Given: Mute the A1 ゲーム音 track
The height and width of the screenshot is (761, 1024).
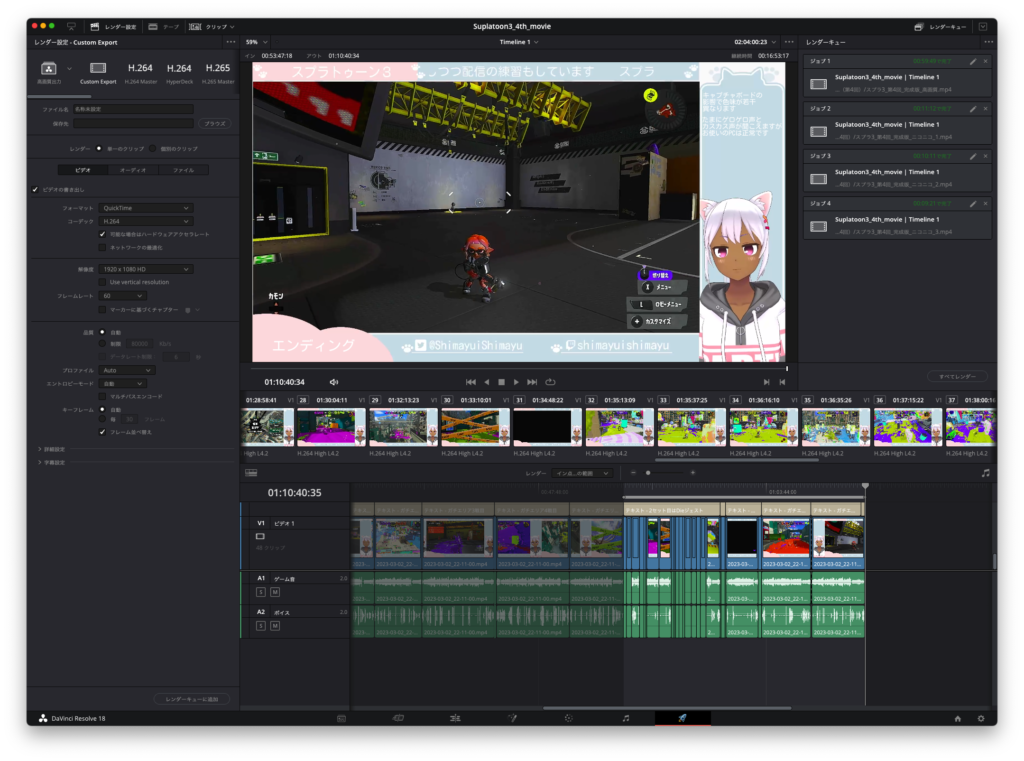Looking at the screenshot, I should point(275,592).
